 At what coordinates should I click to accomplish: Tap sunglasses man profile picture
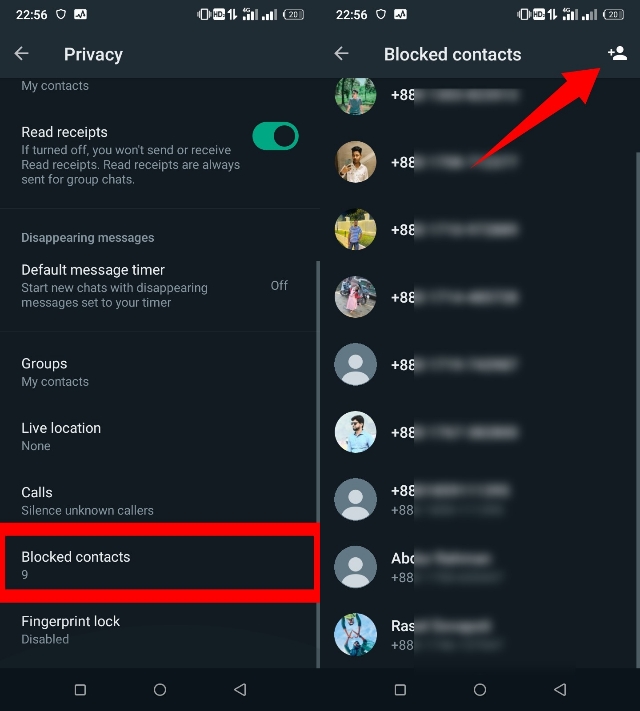click(355, 432)
